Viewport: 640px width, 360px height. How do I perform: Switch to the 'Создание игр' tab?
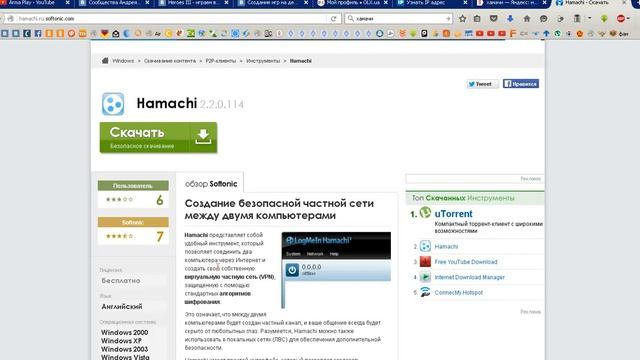(272, 3)
